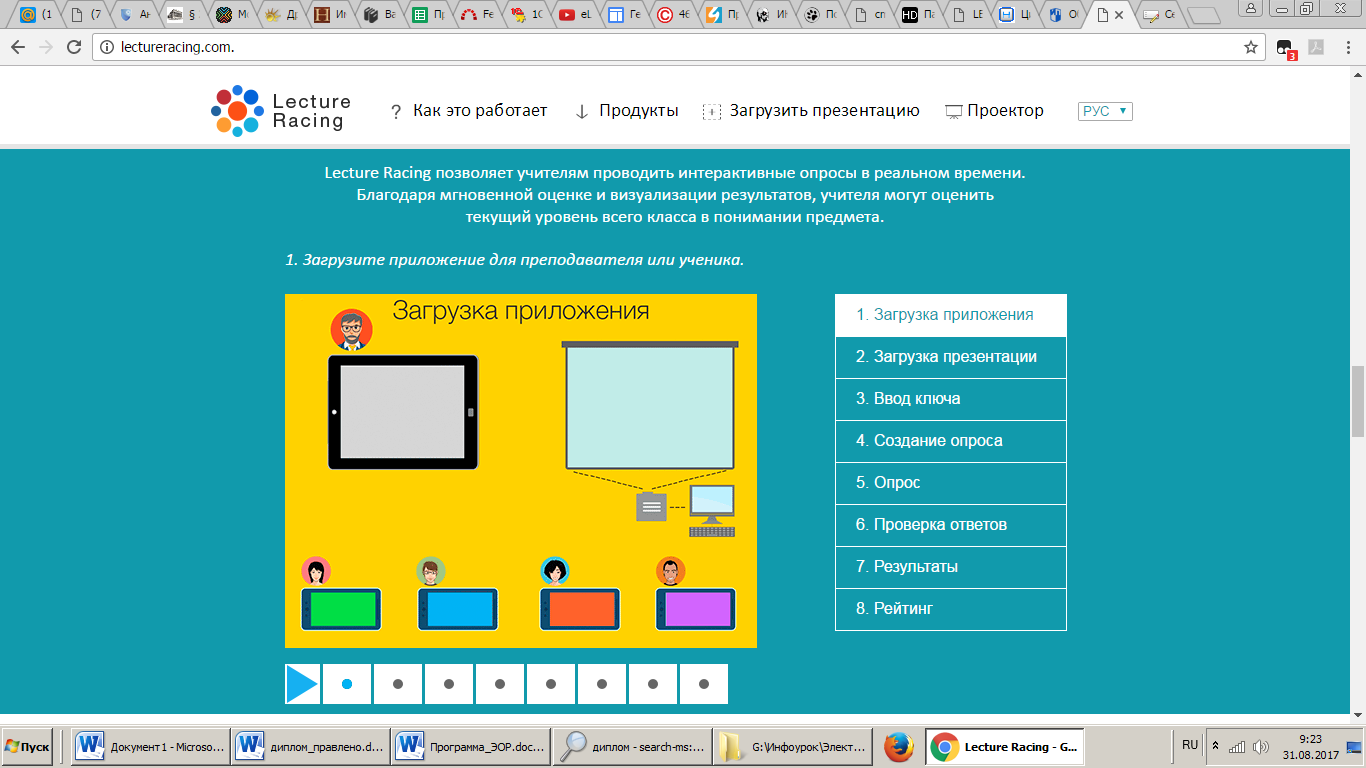This screenshot has height=768, width=1366.
Task: Click the gray document box icon
Action: point(651,506)
